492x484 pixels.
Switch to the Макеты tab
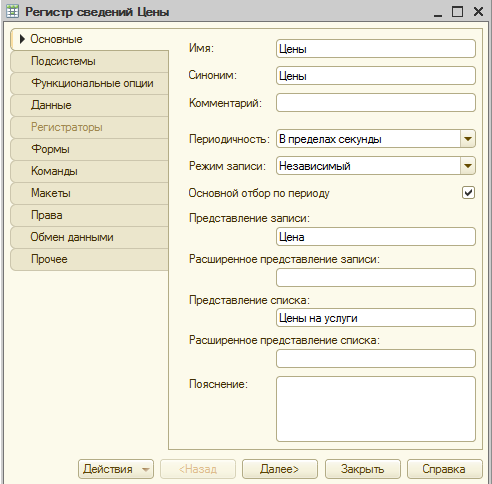click(x=89, y=193)
